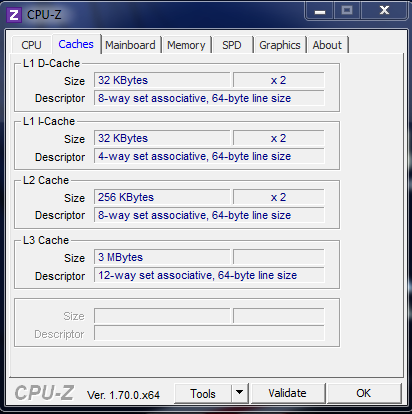The image size is (412, 414).
Task: Click the L2 Cache 256 KBytes field
Action: coord(162,197)
